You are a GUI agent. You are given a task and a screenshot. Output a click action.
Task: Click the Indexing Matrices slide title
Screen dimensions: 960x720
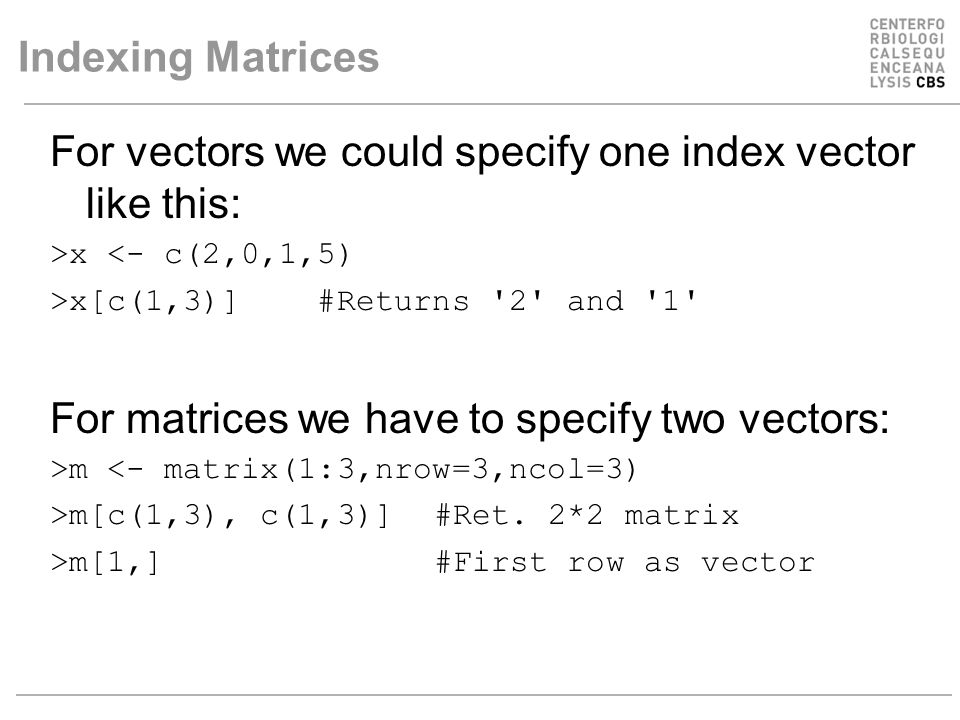199,58
